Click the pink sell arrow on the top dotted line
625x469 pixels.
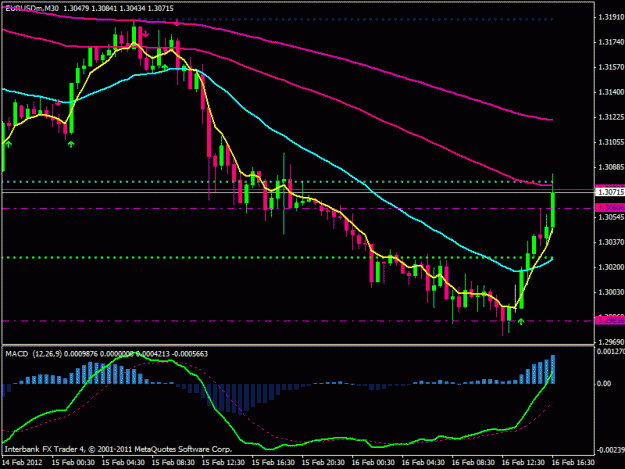click(x=176, y=23)
